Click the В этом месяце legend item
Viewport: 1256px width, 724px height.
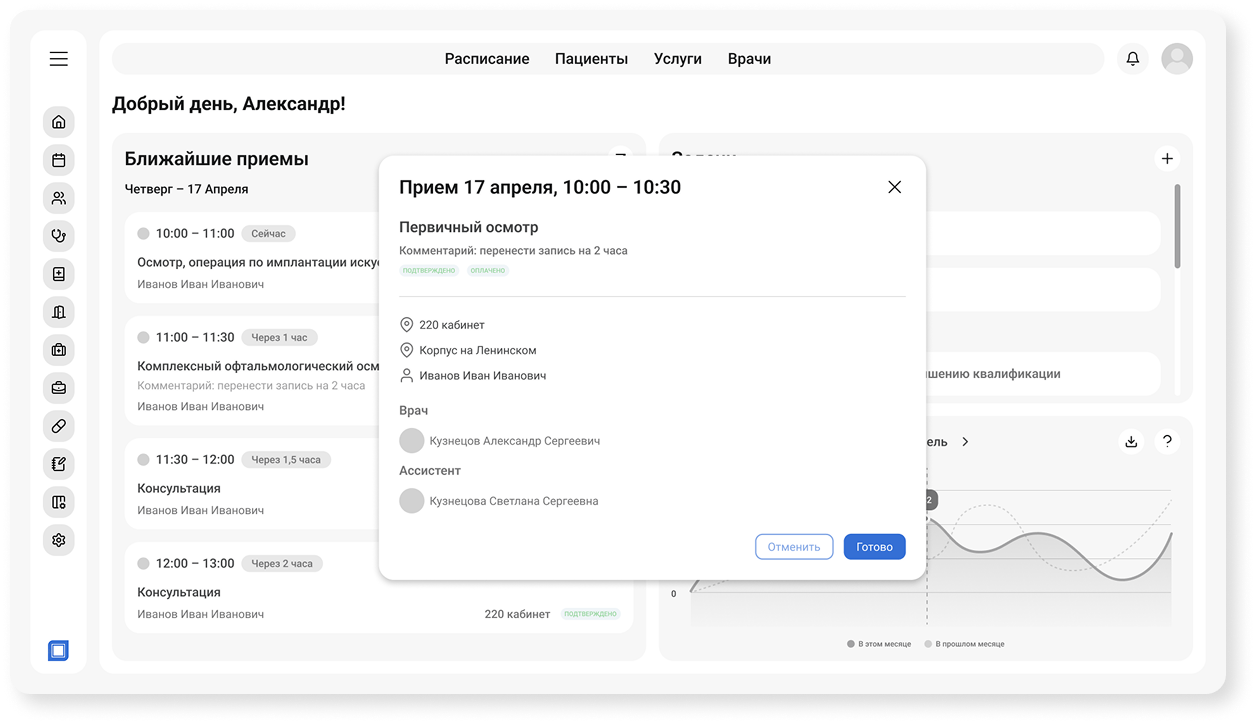[x=879, y=644]
